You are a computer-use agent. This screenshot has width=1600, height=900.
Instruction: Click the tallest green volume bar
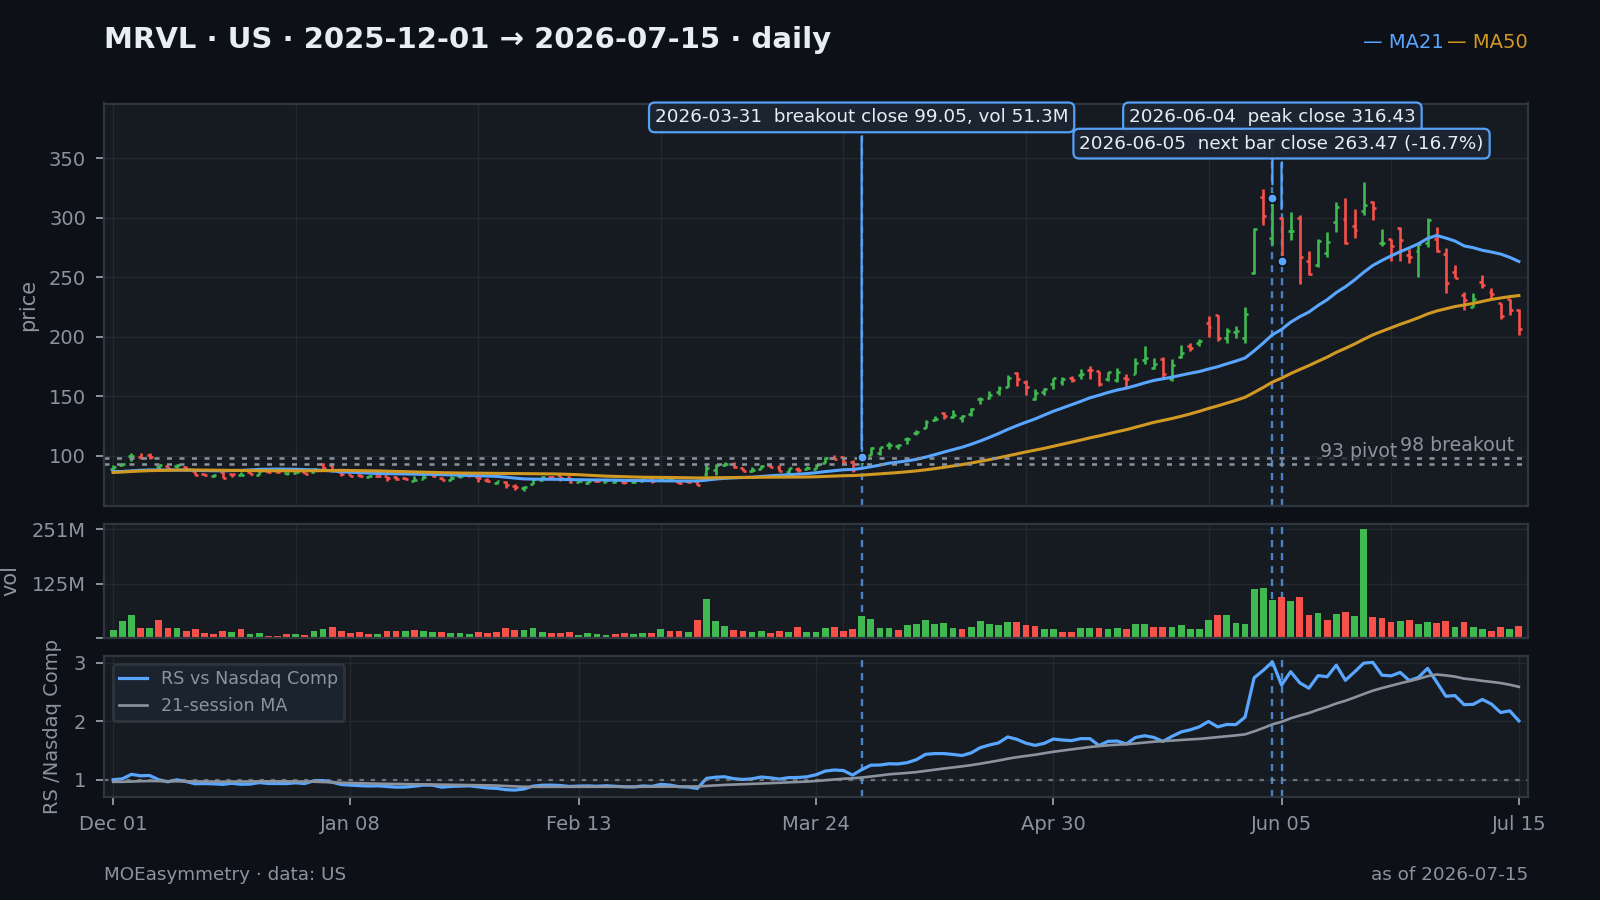1363,583
